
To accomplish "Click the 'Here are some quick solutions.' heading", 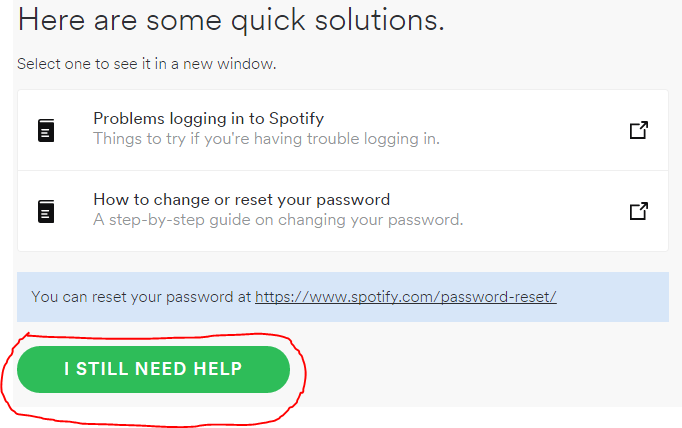I will 231,20.
